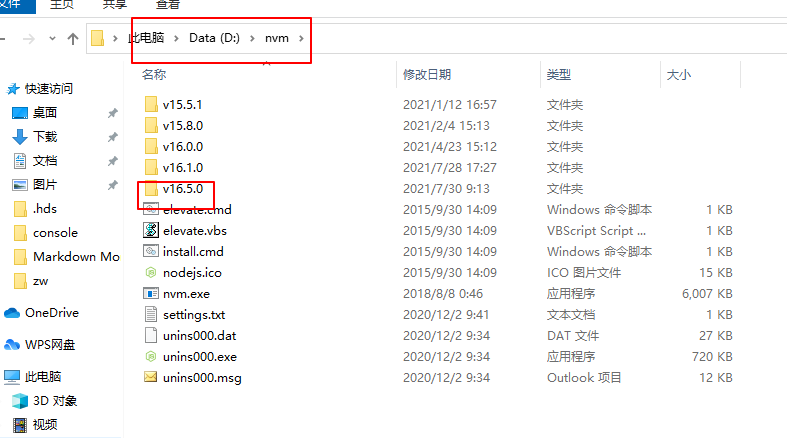Open recent locations dropdown arrow
The height and width of the screenshot is (438, 787).
point(52,38)
